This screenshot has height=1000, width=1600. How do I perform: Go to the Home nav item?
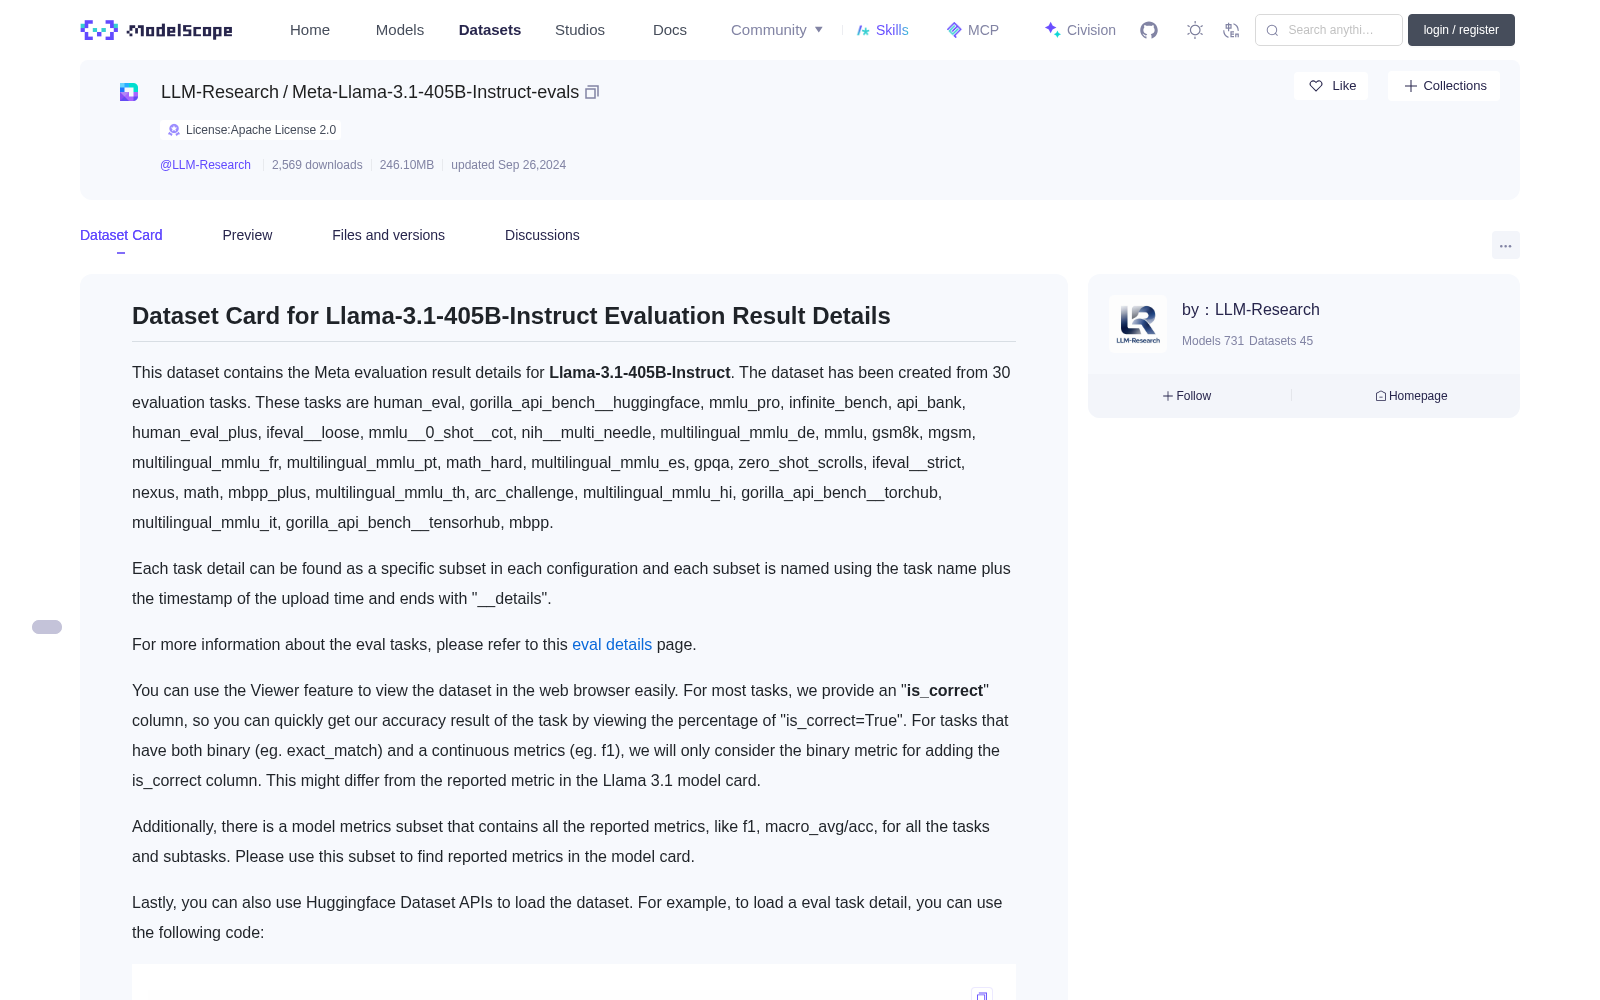pyautogui.click(x=310, y=30)
